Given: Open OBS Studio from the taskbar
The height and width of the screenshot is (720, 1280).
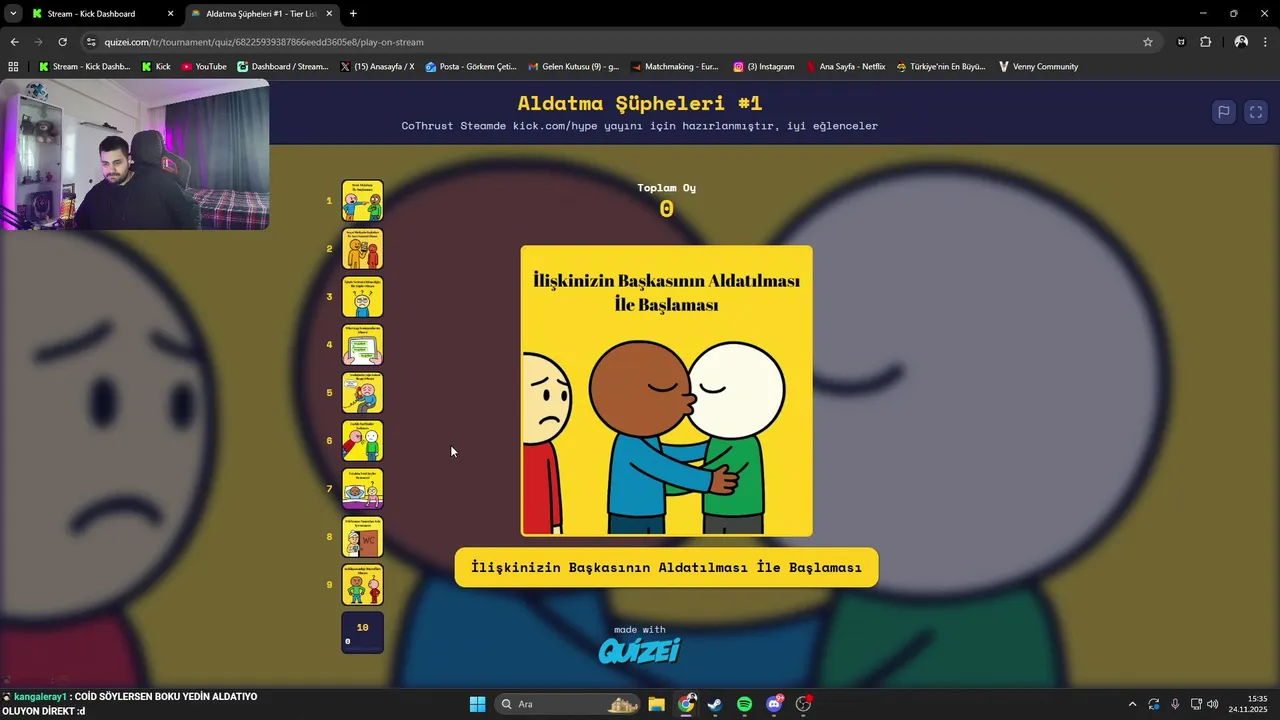Looking at the screenshot, I should point(803,704).
